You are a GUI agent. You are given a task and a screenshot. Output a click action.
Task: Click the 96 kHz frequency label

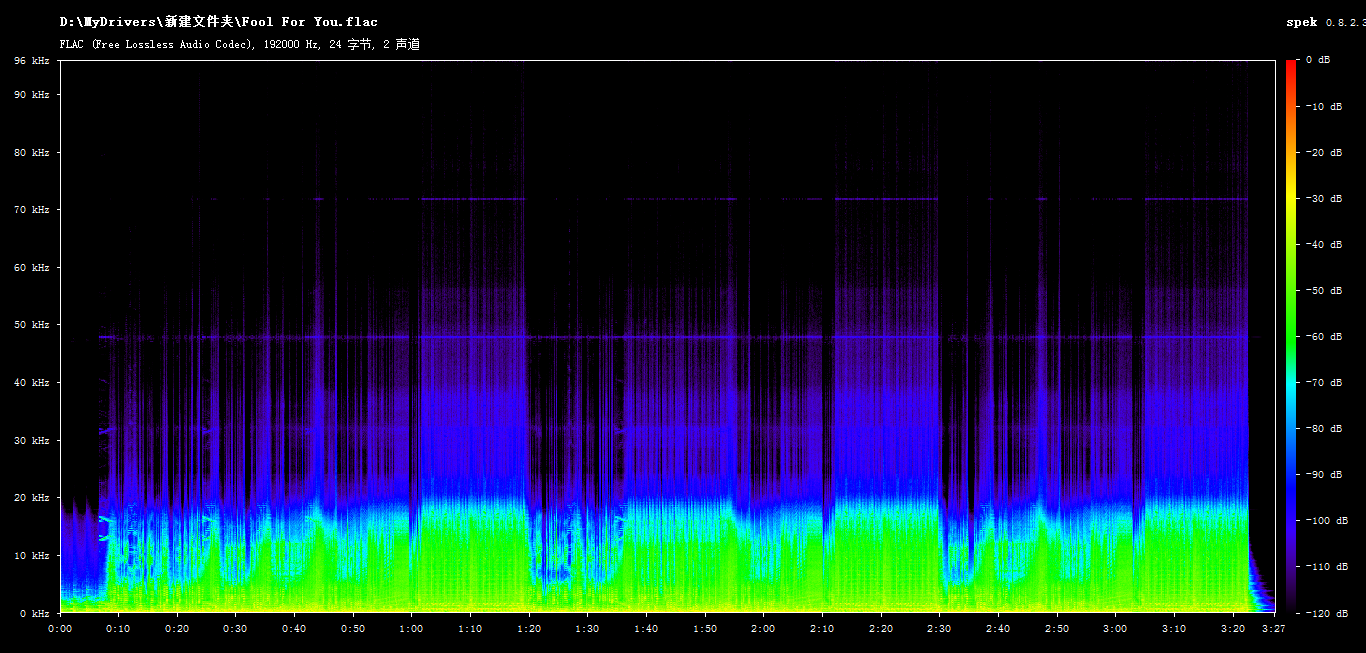32,61
